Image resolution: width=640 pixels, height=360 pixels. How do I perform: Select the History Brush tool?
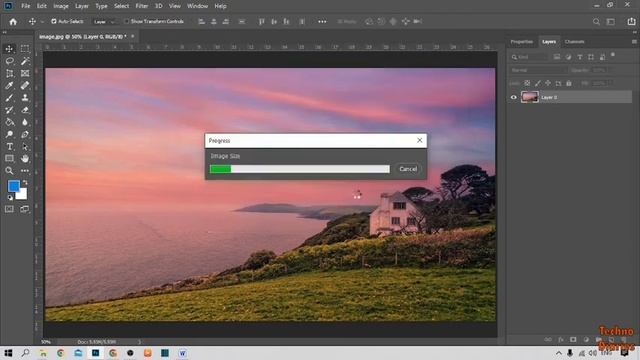coord(9,110)
